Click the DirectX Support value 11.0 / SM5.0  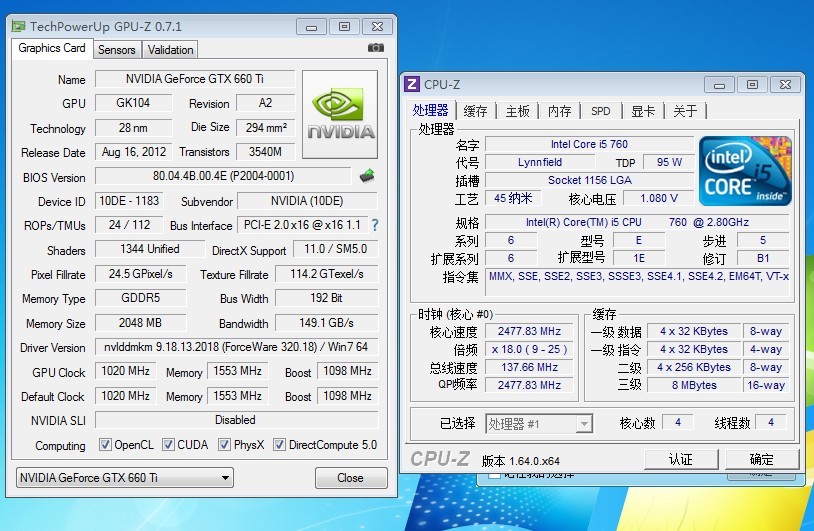coord(335,249)
